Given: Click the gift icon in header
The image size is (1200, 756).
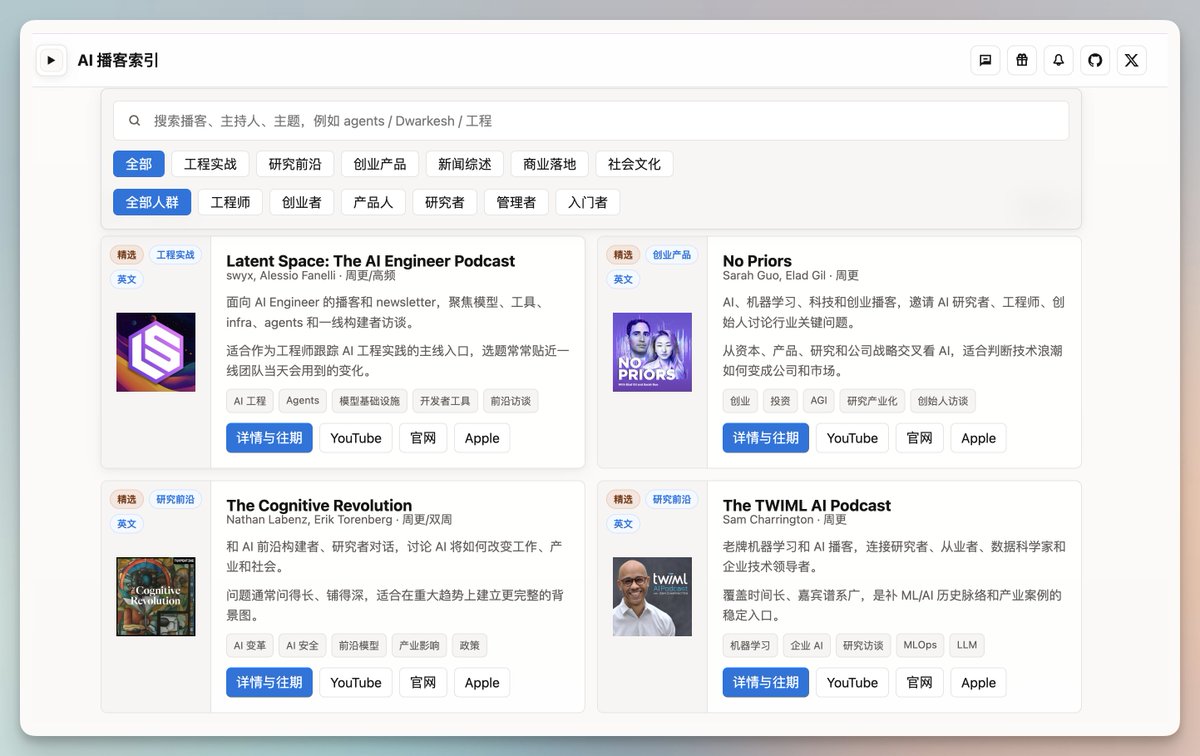Looking at the screenshot, I should coord(1022,60).
